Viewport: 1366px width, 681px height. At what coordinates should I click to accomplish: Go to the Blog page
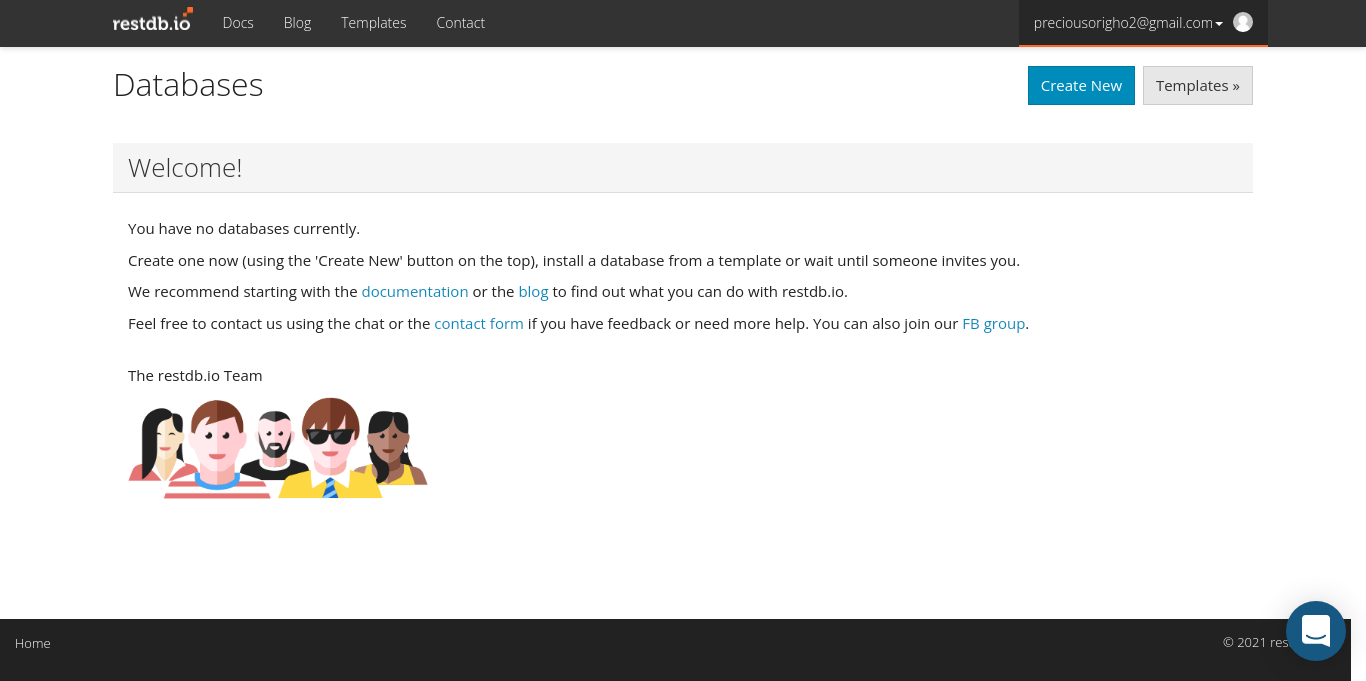[297, 22]
